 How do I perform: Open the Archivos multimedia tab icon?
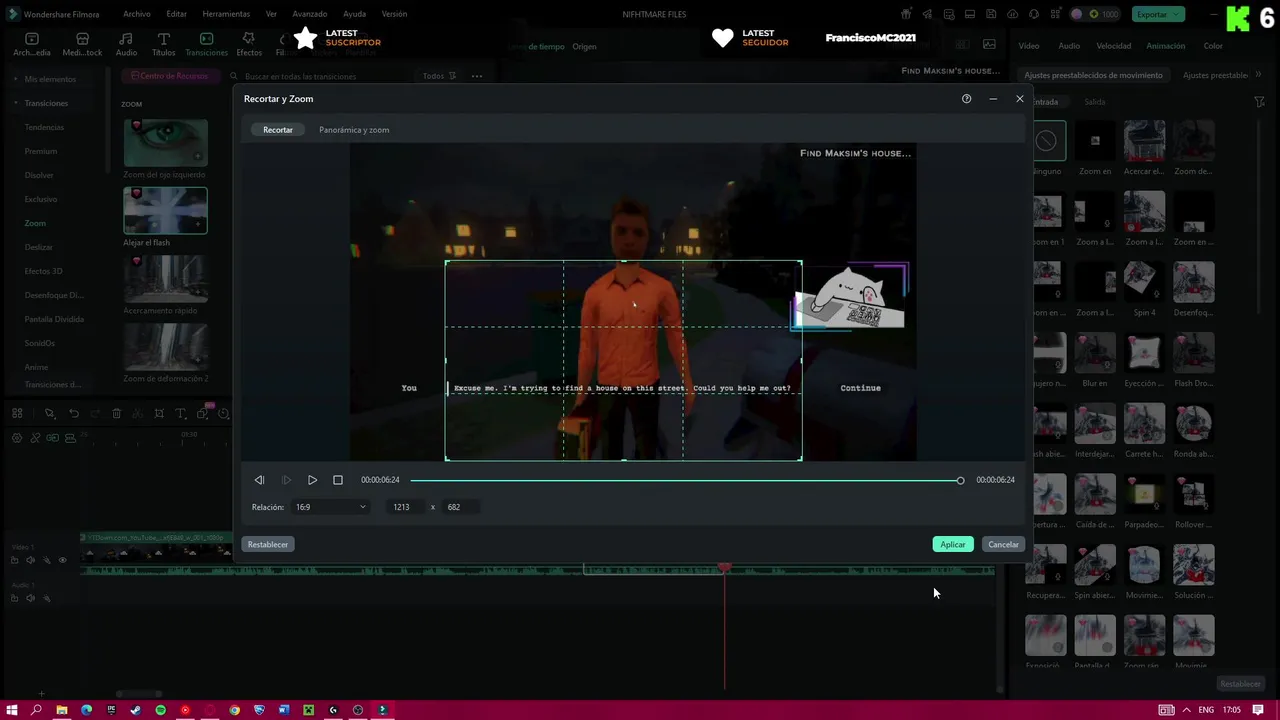32,44
